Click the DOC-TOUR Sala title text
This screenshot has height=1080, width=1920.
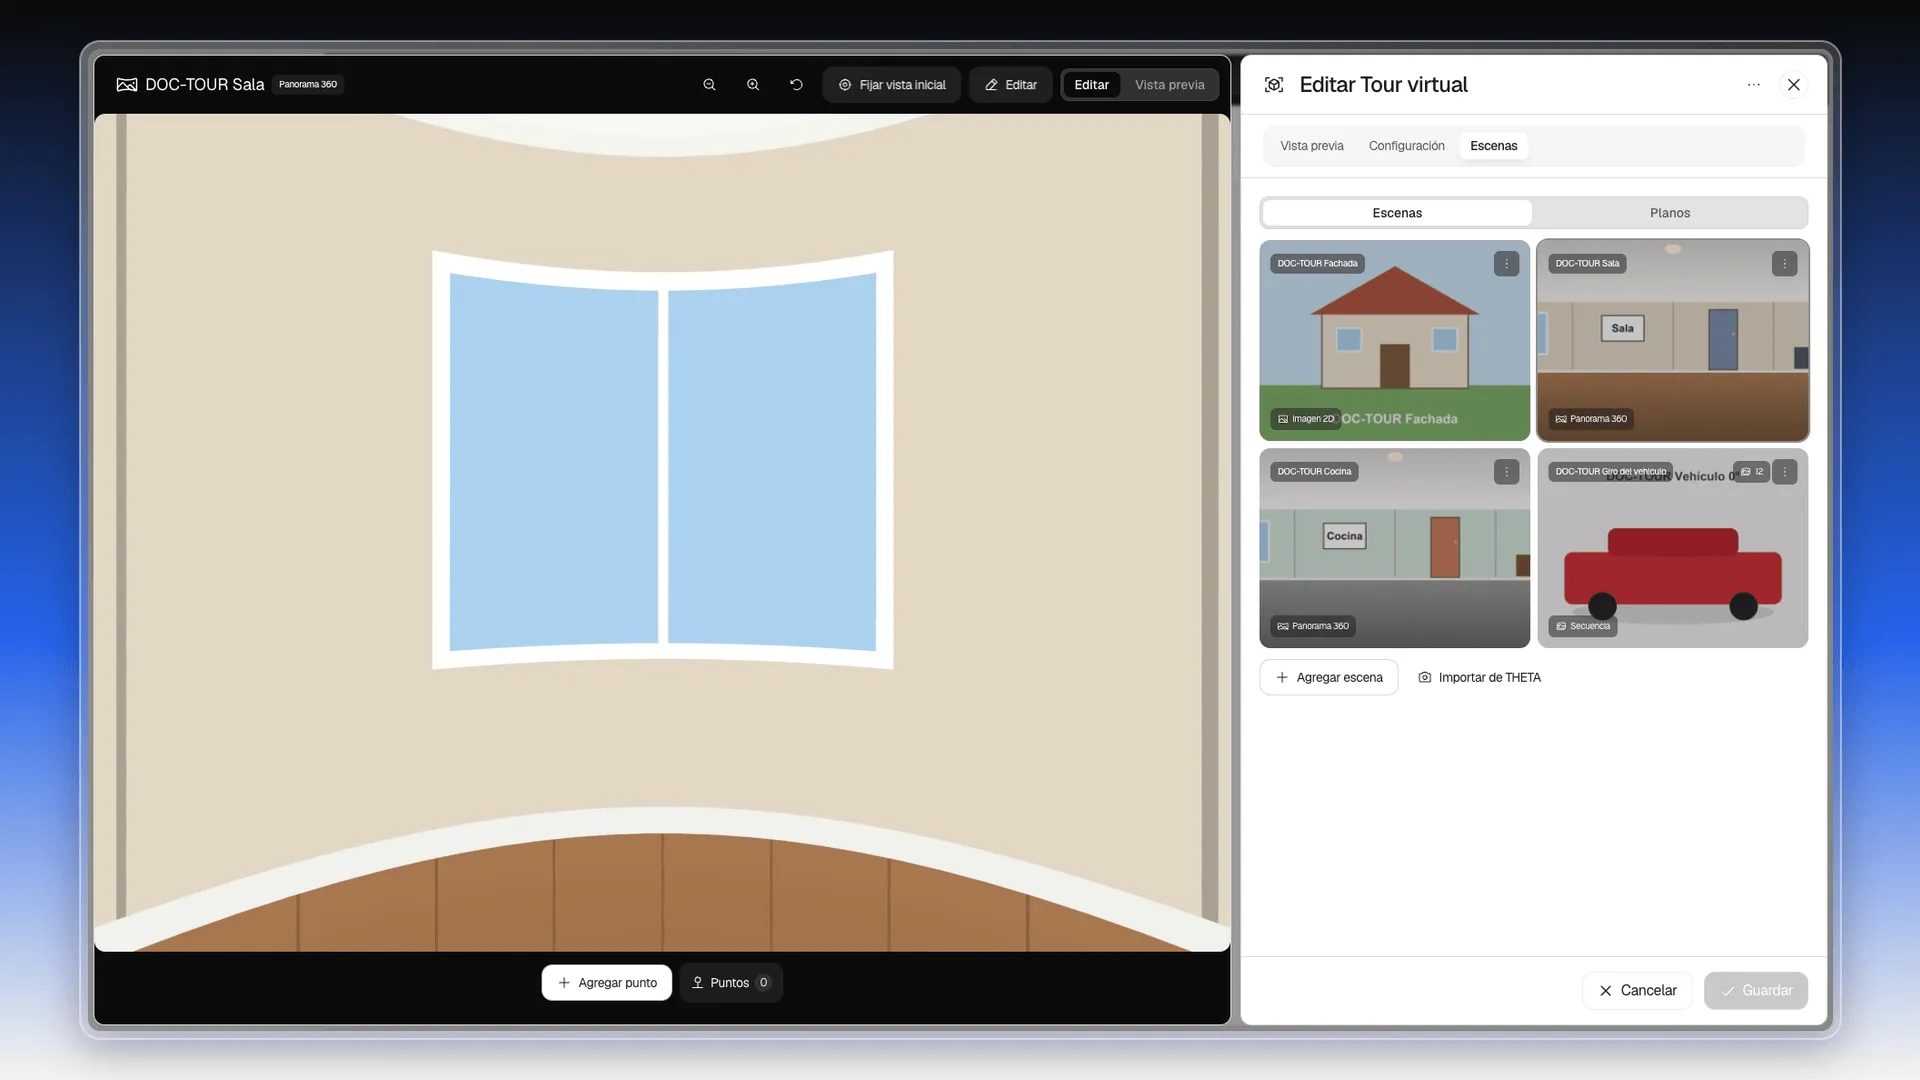[x=204, y=85]
